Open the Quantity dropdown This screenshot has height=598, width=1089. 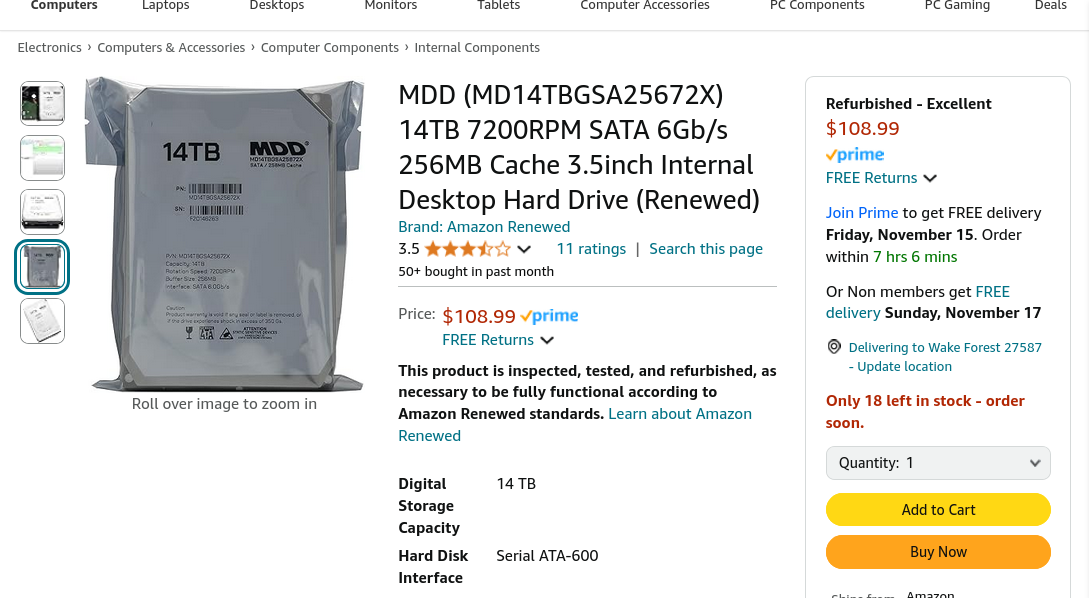[x=938, y=463]
